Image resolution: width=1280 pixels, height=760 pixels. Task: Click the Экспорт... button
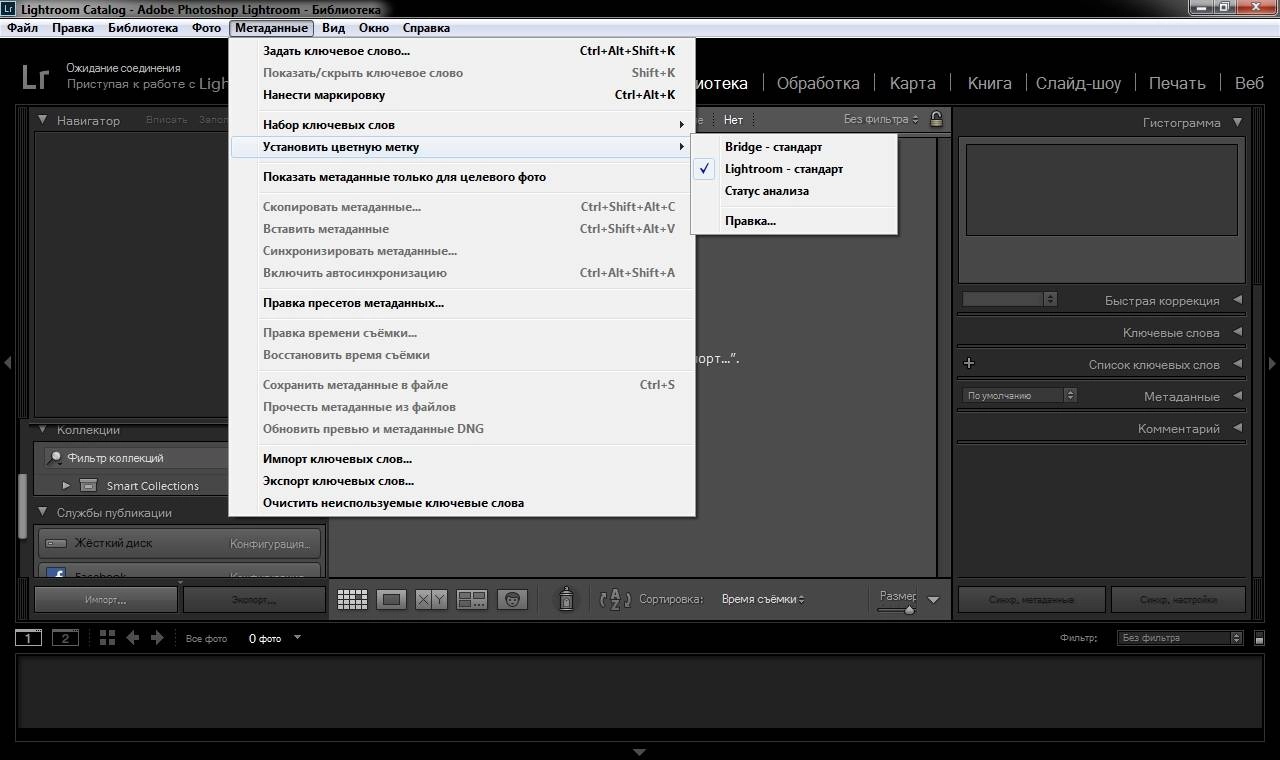click(x=255, y=600)
